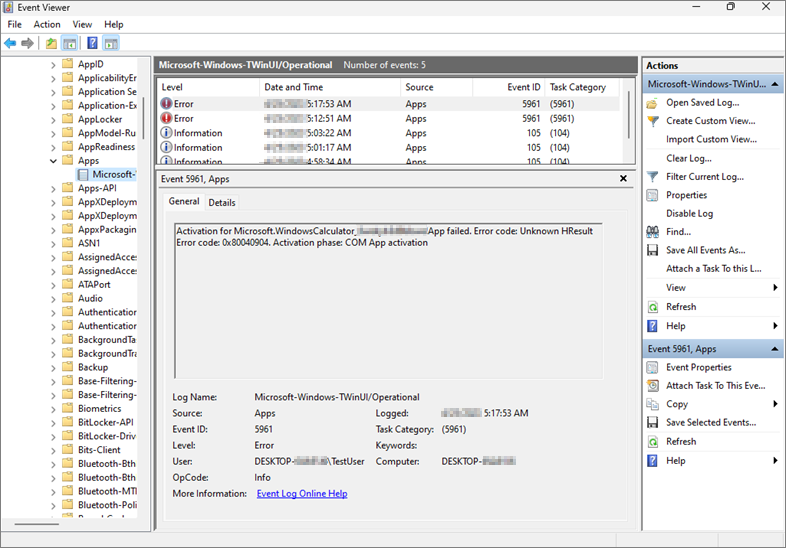Collapse the Event 5961, Apps actions section

pos(775,349)
